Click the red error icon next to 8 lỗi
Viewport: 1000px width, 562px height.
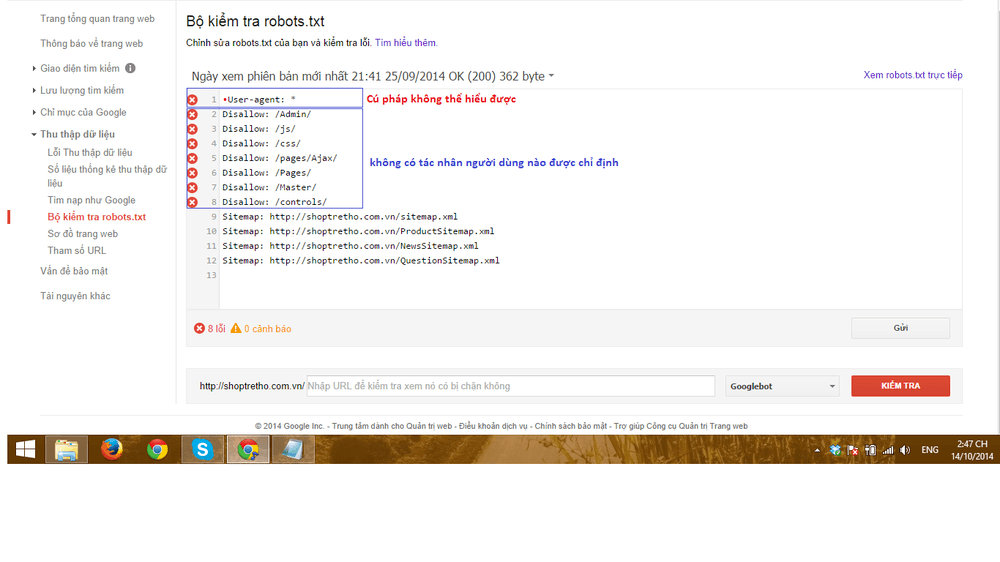(199, 329)
